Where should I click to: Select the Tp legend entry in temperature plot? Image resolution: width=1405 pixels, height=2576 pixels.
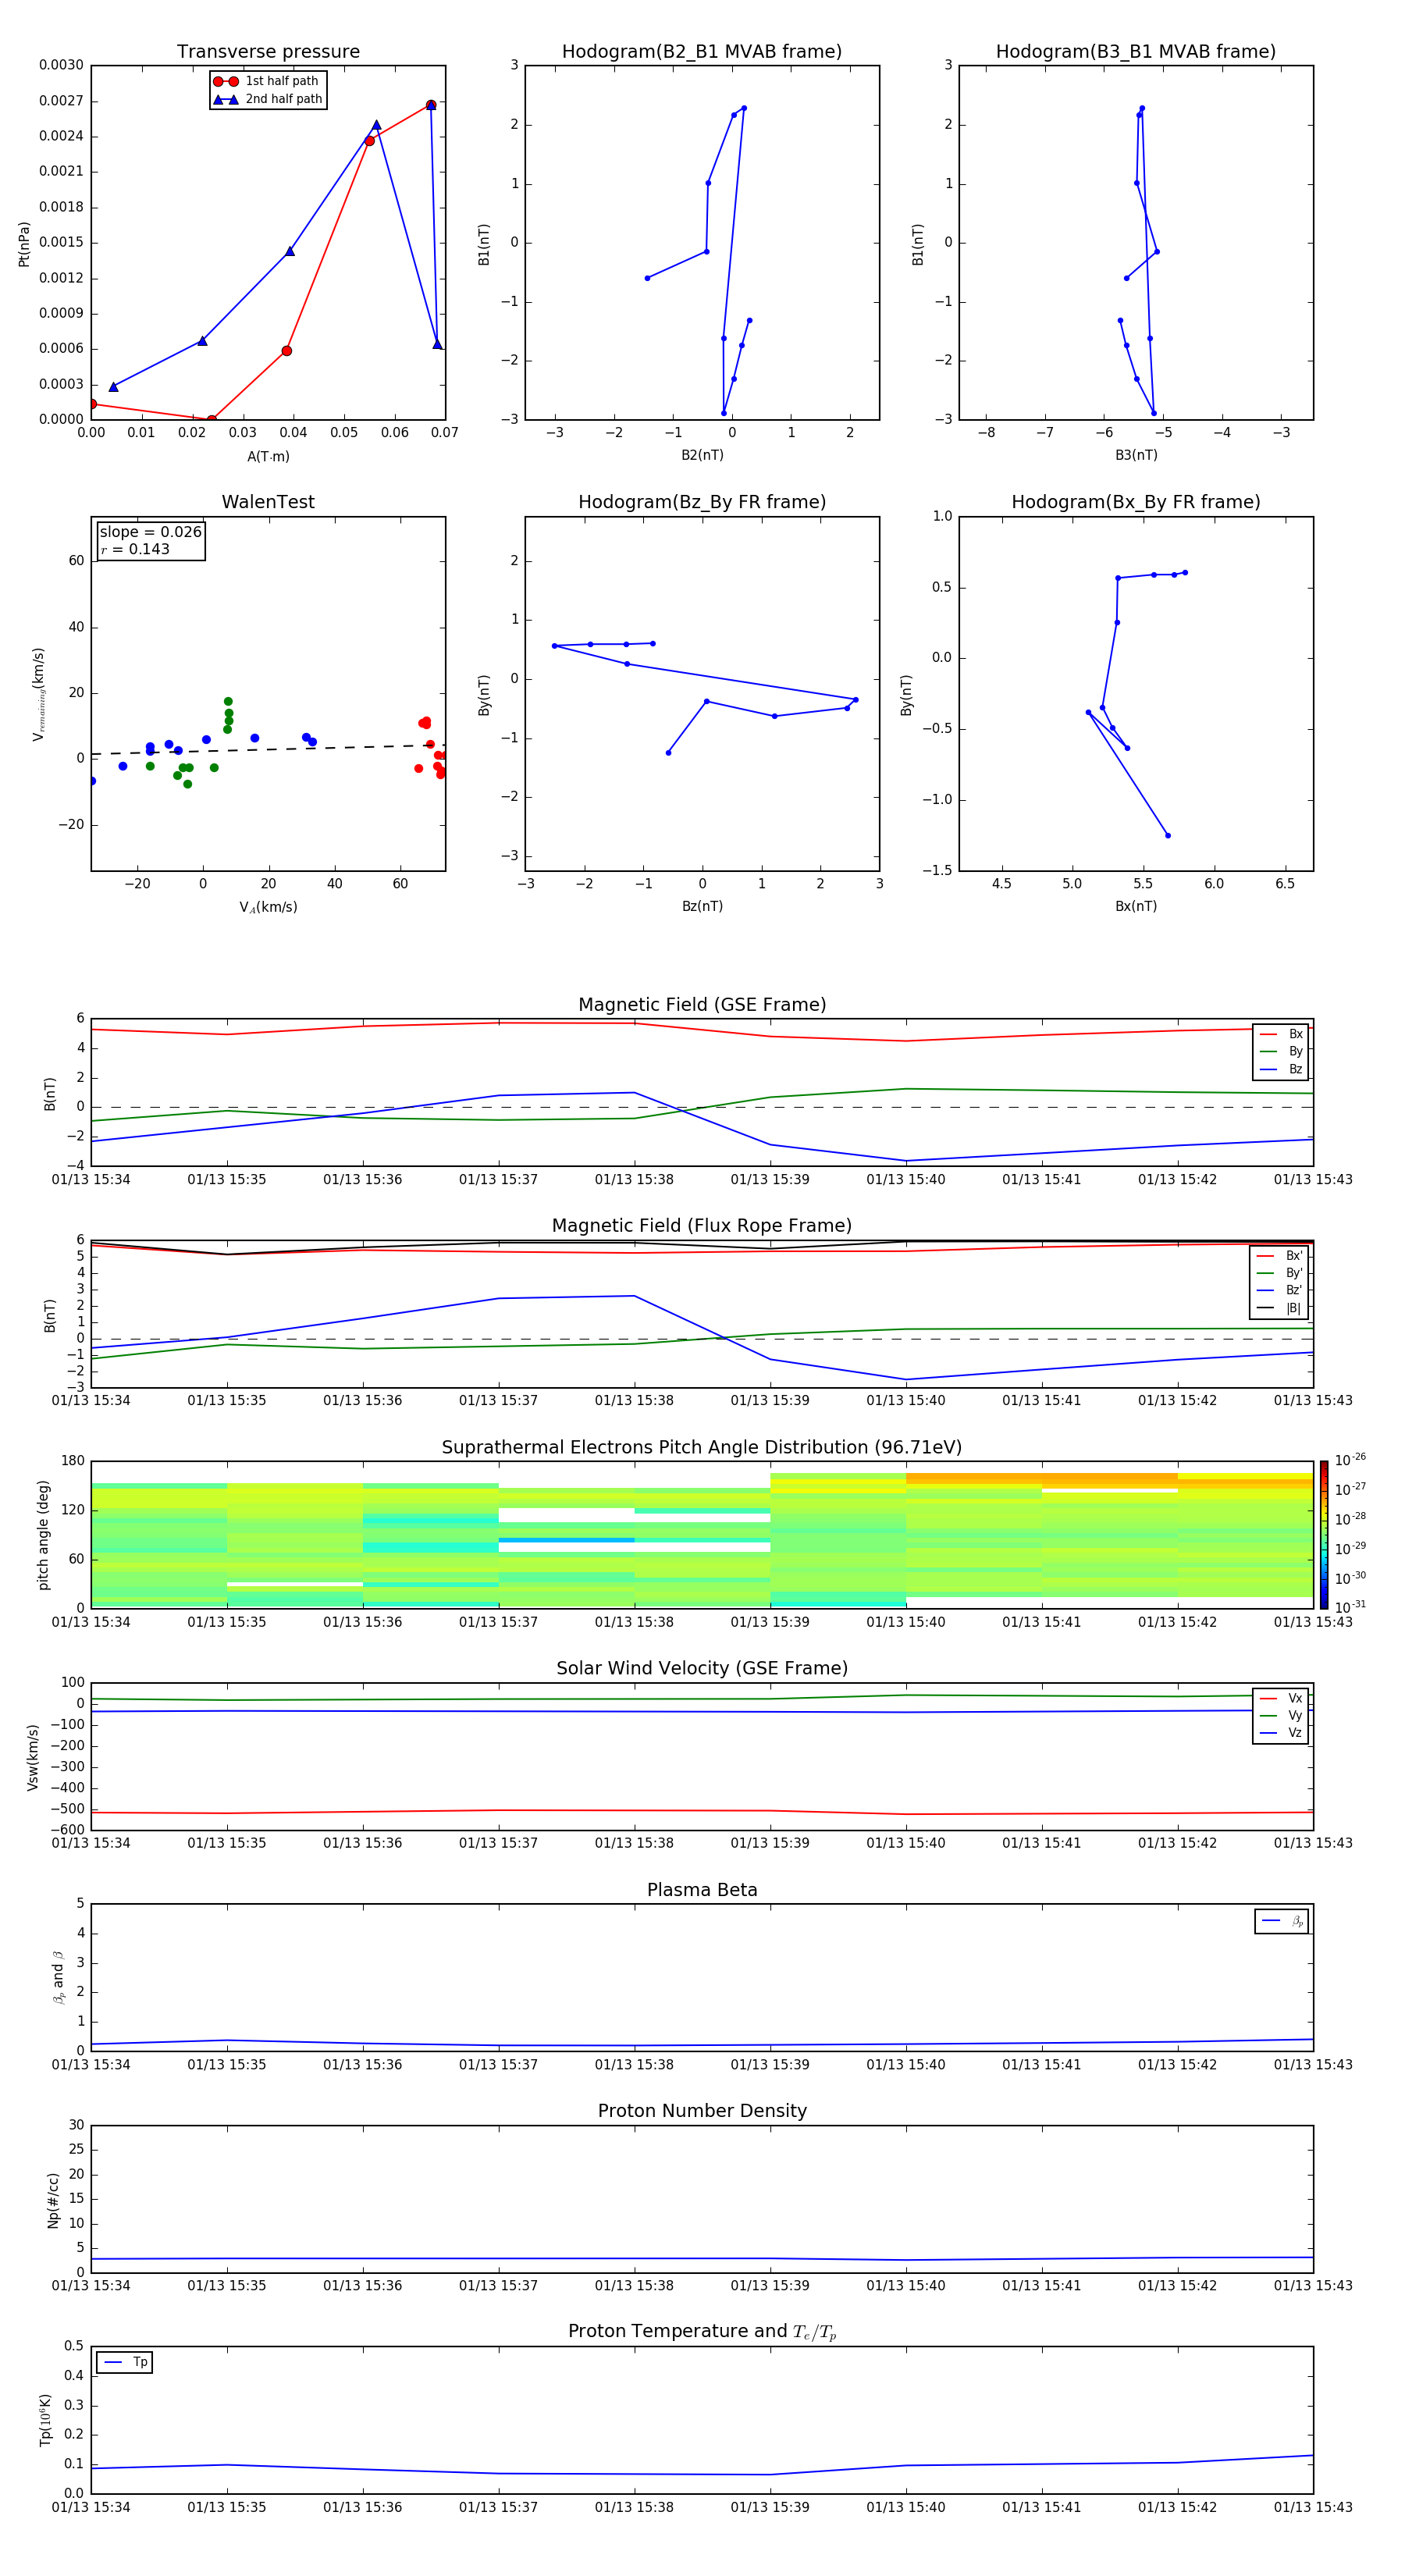click(x=125, y=2362)
